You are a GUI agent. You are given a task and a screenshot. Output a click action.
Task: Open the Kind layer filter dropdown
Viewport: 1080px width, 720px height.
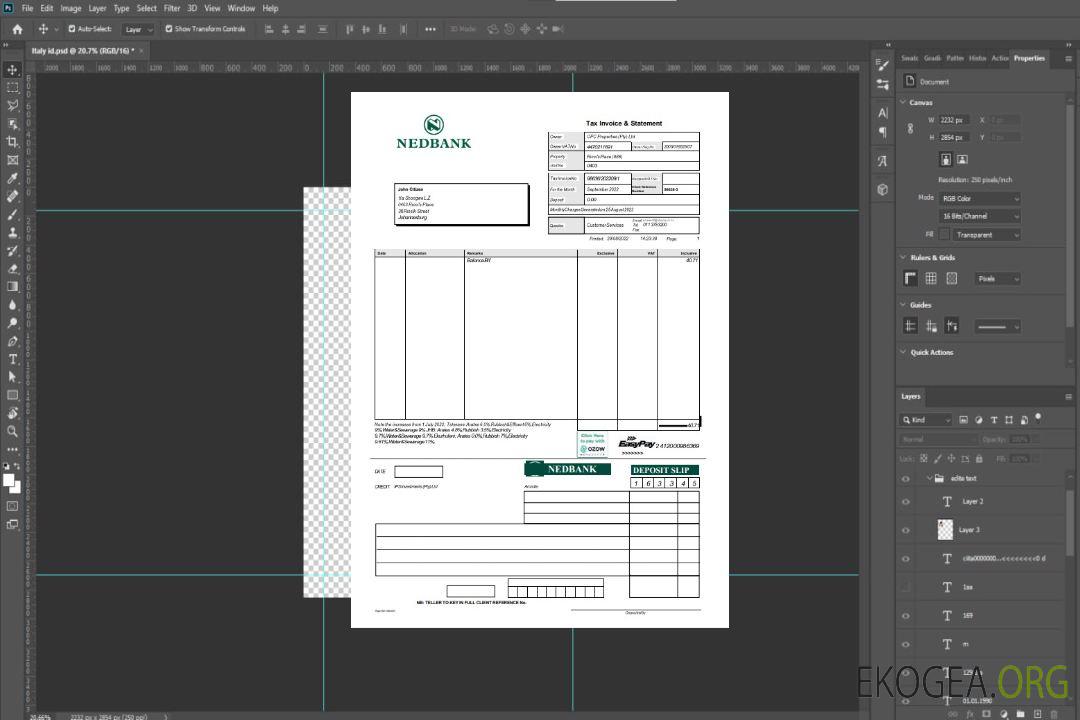point(926,420)
